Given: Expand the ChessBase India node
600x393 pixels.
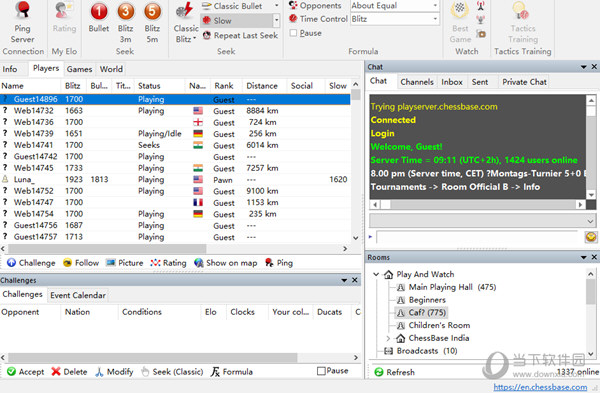Looking at the screenshot, I should click(x=388, y=338).
